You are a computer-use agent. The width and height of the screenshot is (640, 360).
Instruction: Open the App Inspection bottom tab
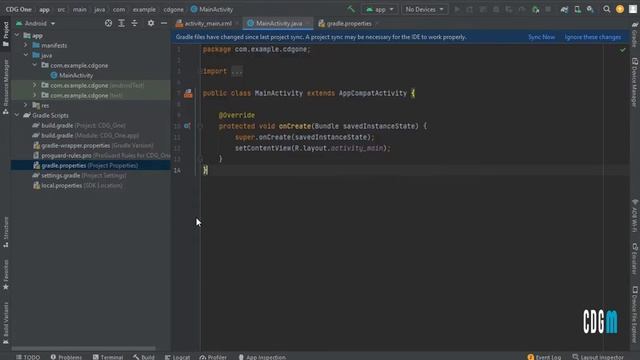[x=262, y=357]
